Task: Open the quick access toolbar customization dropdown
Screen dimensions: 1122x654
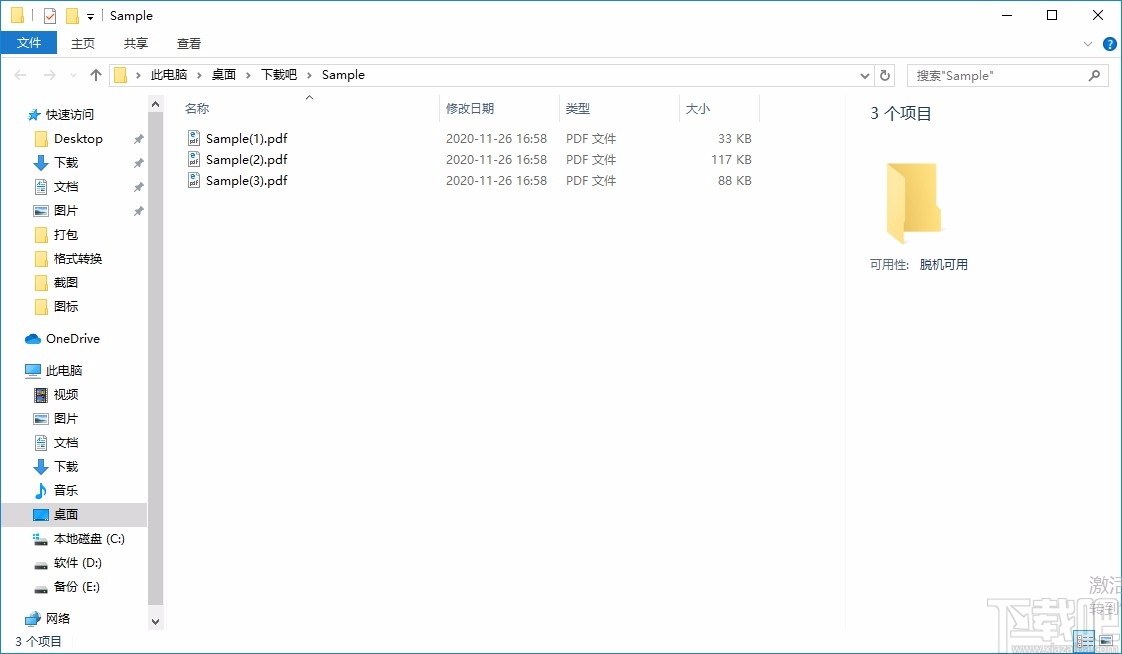Action: click(90, 16)
